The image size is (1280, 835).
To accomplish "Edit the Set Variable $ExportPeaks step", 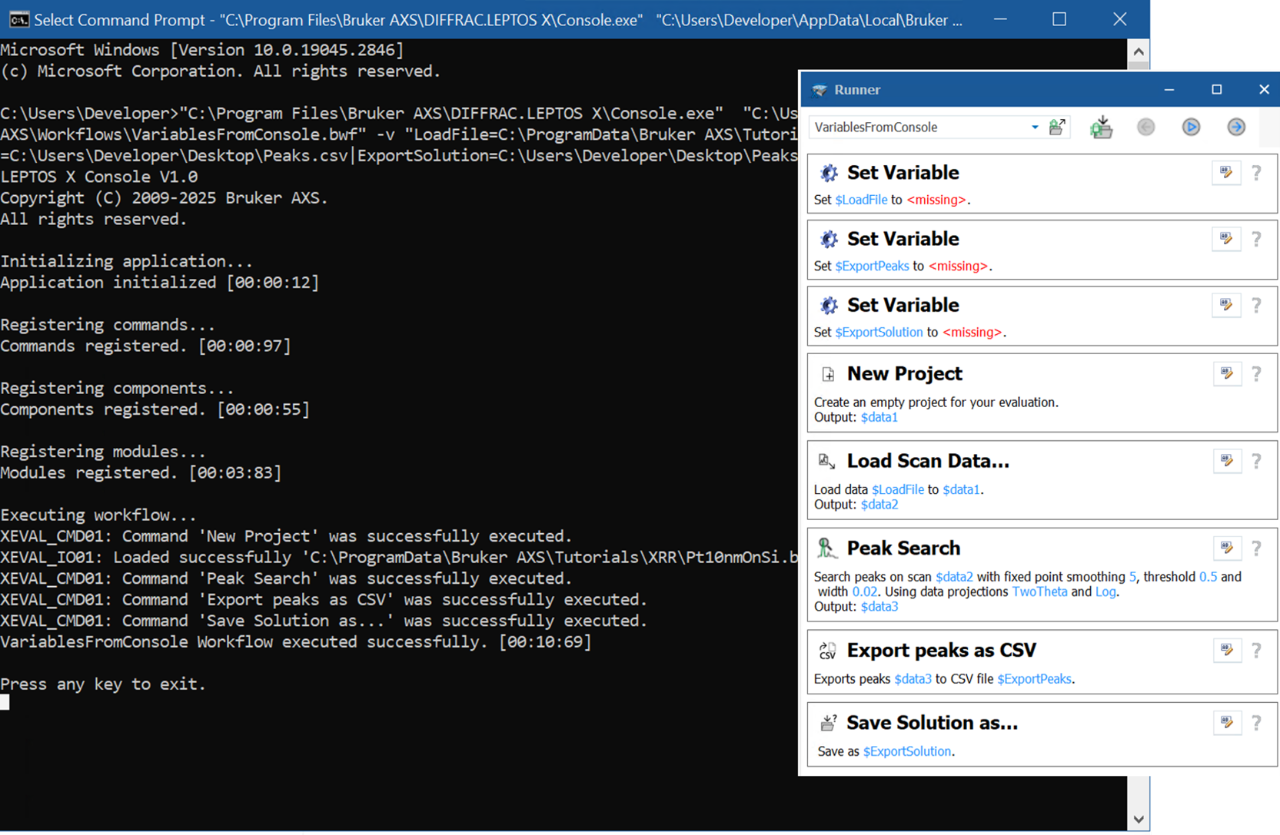I will coord(1226,239).
